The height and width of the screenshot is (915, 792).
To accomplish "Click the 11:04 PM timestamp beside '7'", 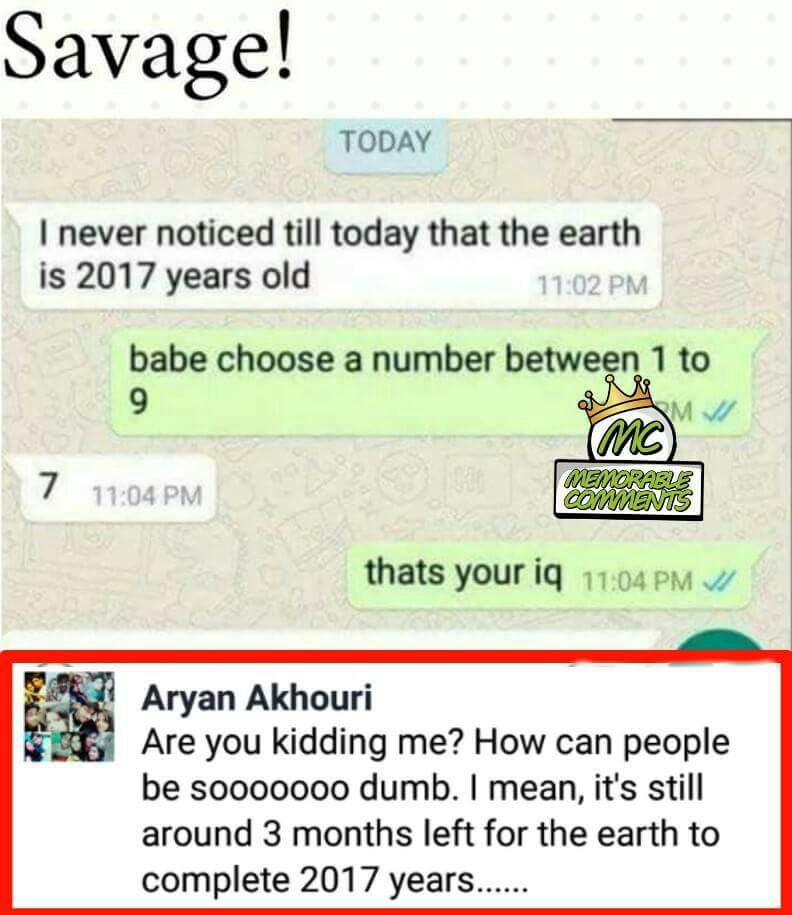I will 147,496.
